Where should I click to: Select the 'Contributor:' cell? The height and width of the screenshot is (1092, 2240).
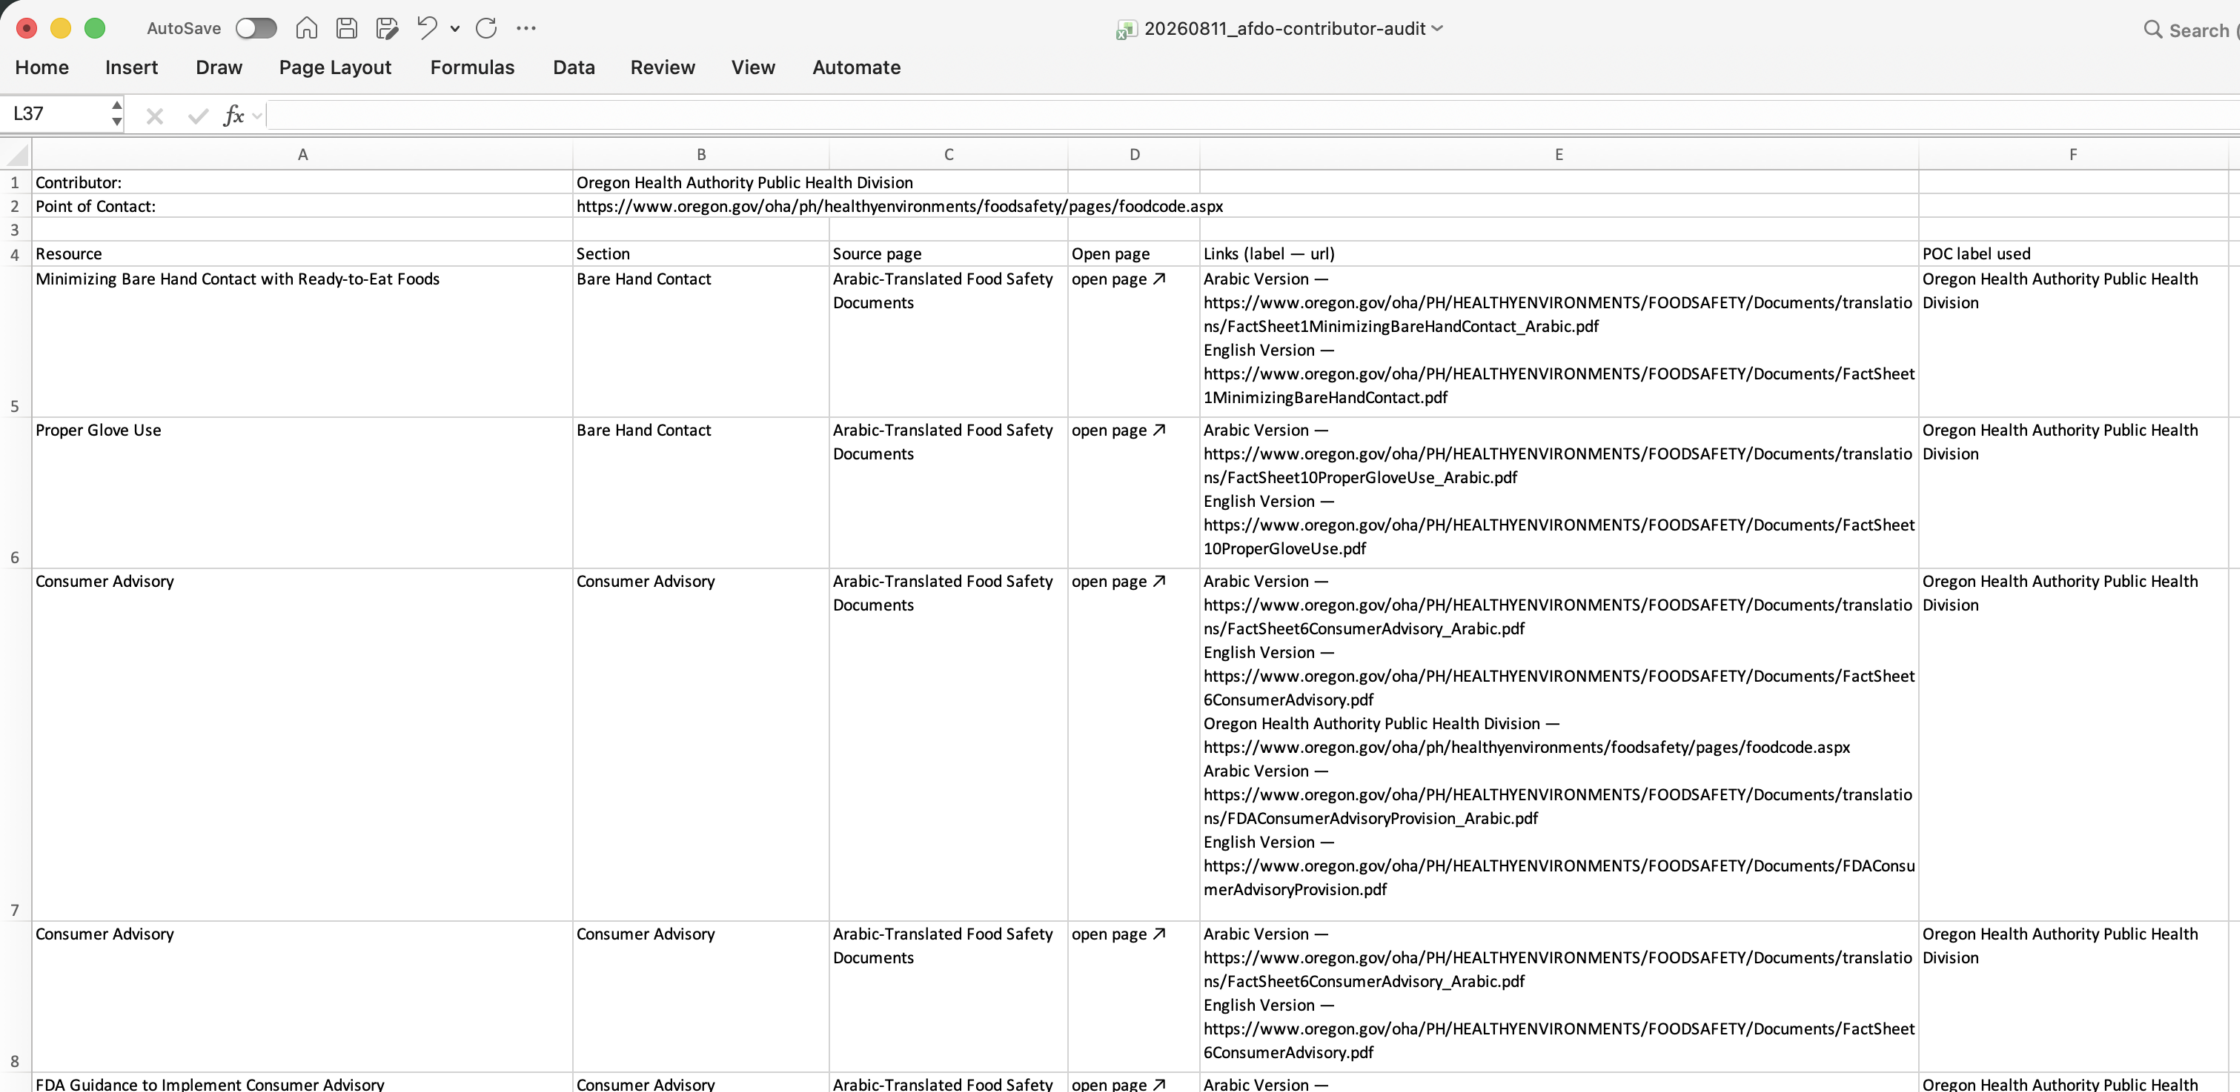[x=302, y=182]
